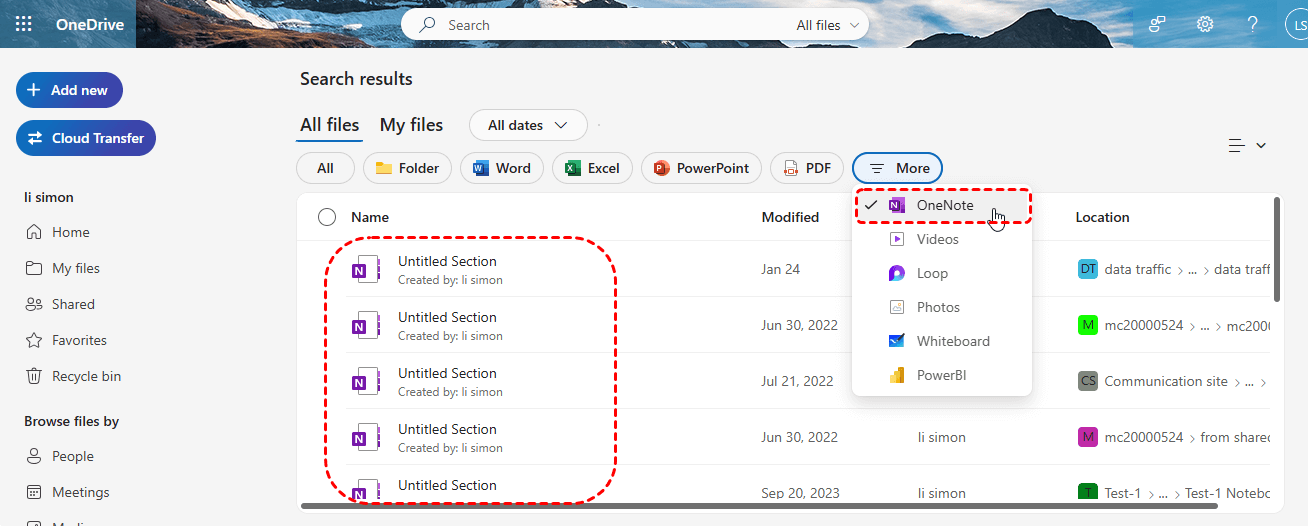
Task: Select the Loop menu entry
Action: [x=942, y=273]
